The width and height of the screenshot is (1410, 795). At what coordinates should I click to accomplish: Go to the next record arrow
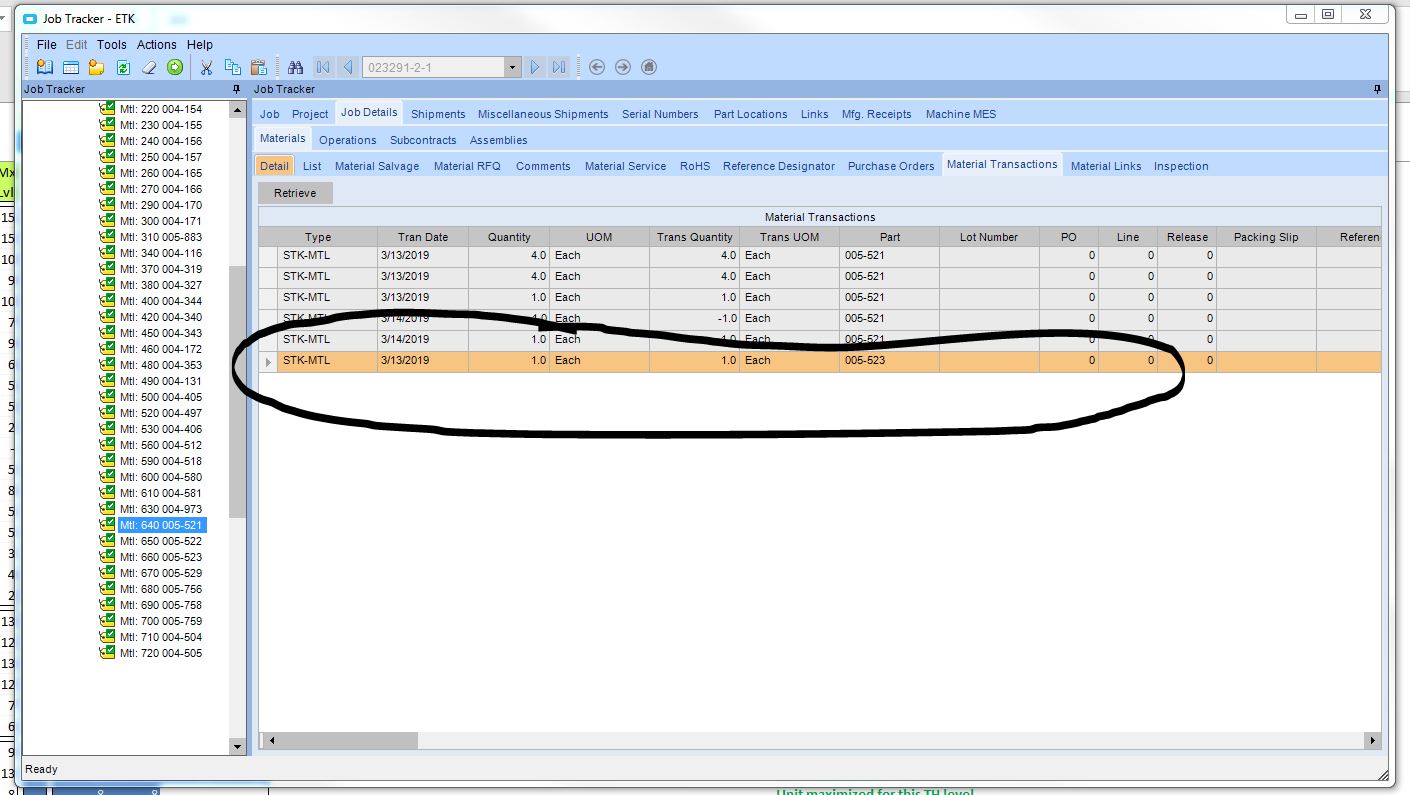(x=535, y=67)
